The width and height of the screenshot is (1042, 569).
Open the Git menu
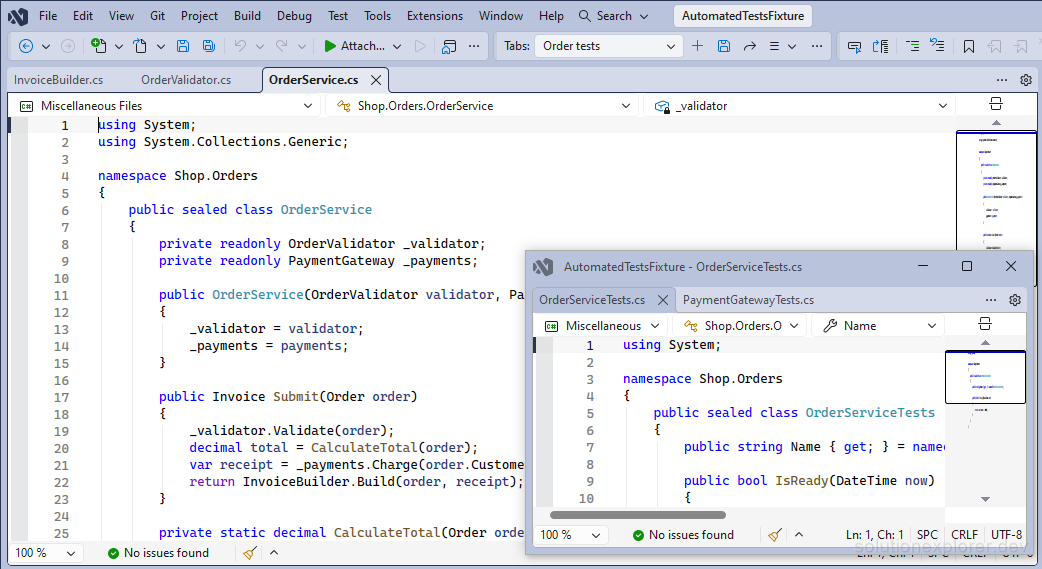[x=157, y=16]
